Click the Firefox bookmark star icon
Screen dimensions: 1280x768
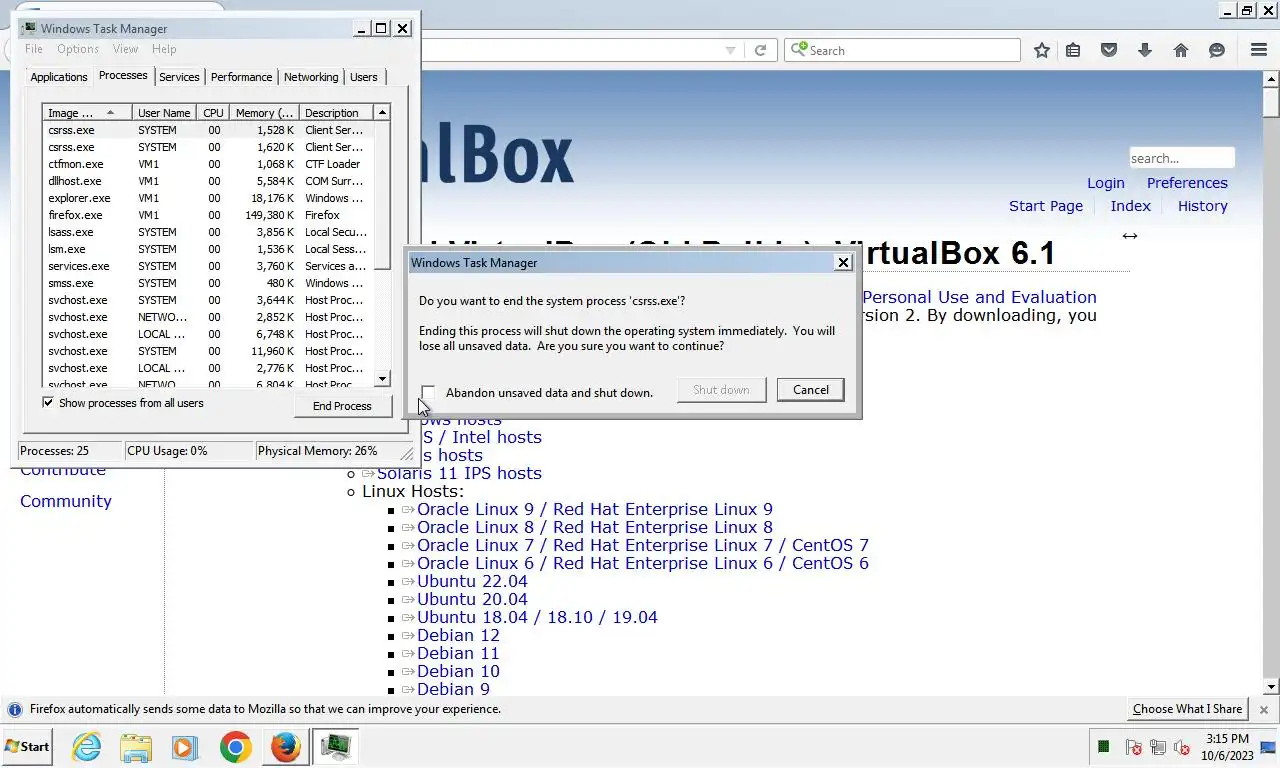tap(1042, 50)
